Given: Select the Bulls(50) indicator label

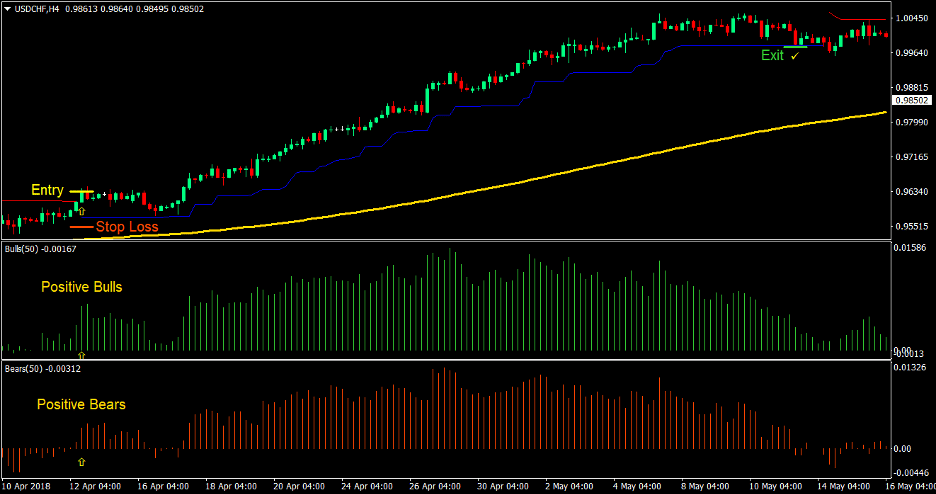Looking at the screenshot, I should tap(25, 248).
